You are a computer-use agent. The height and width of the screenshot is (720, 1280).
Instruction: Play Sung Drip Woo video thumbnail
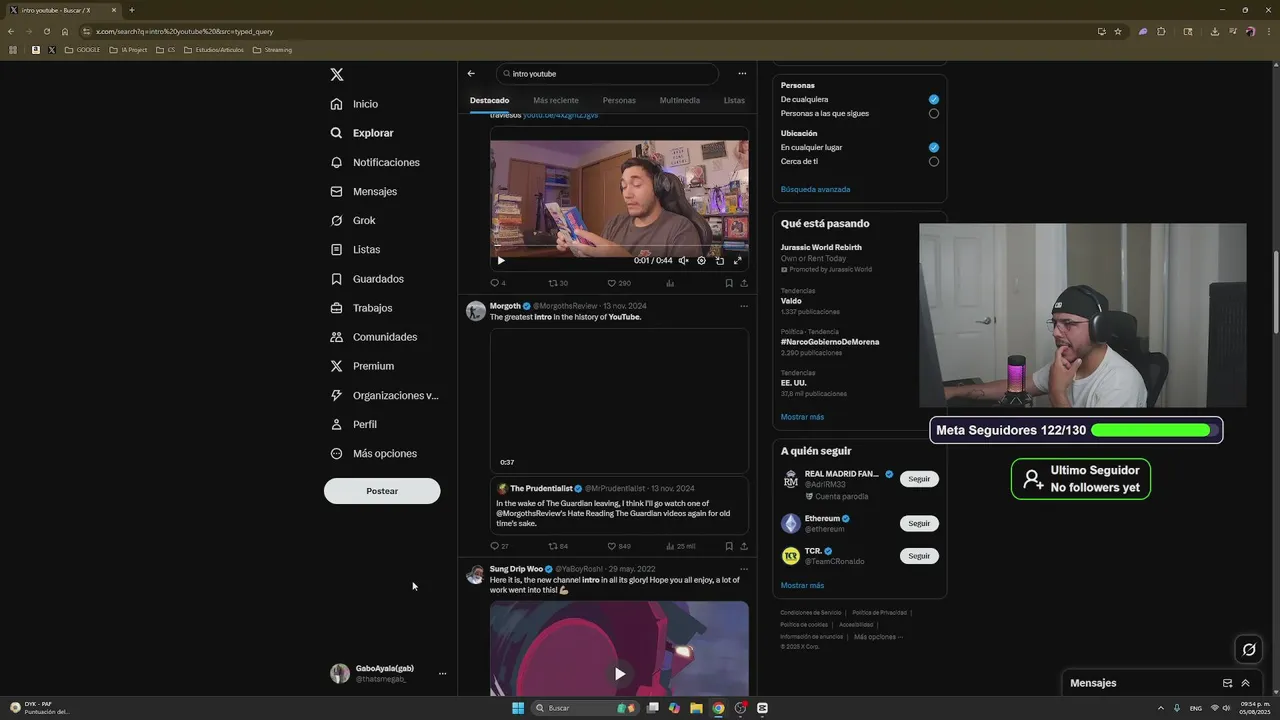point(619,674)
